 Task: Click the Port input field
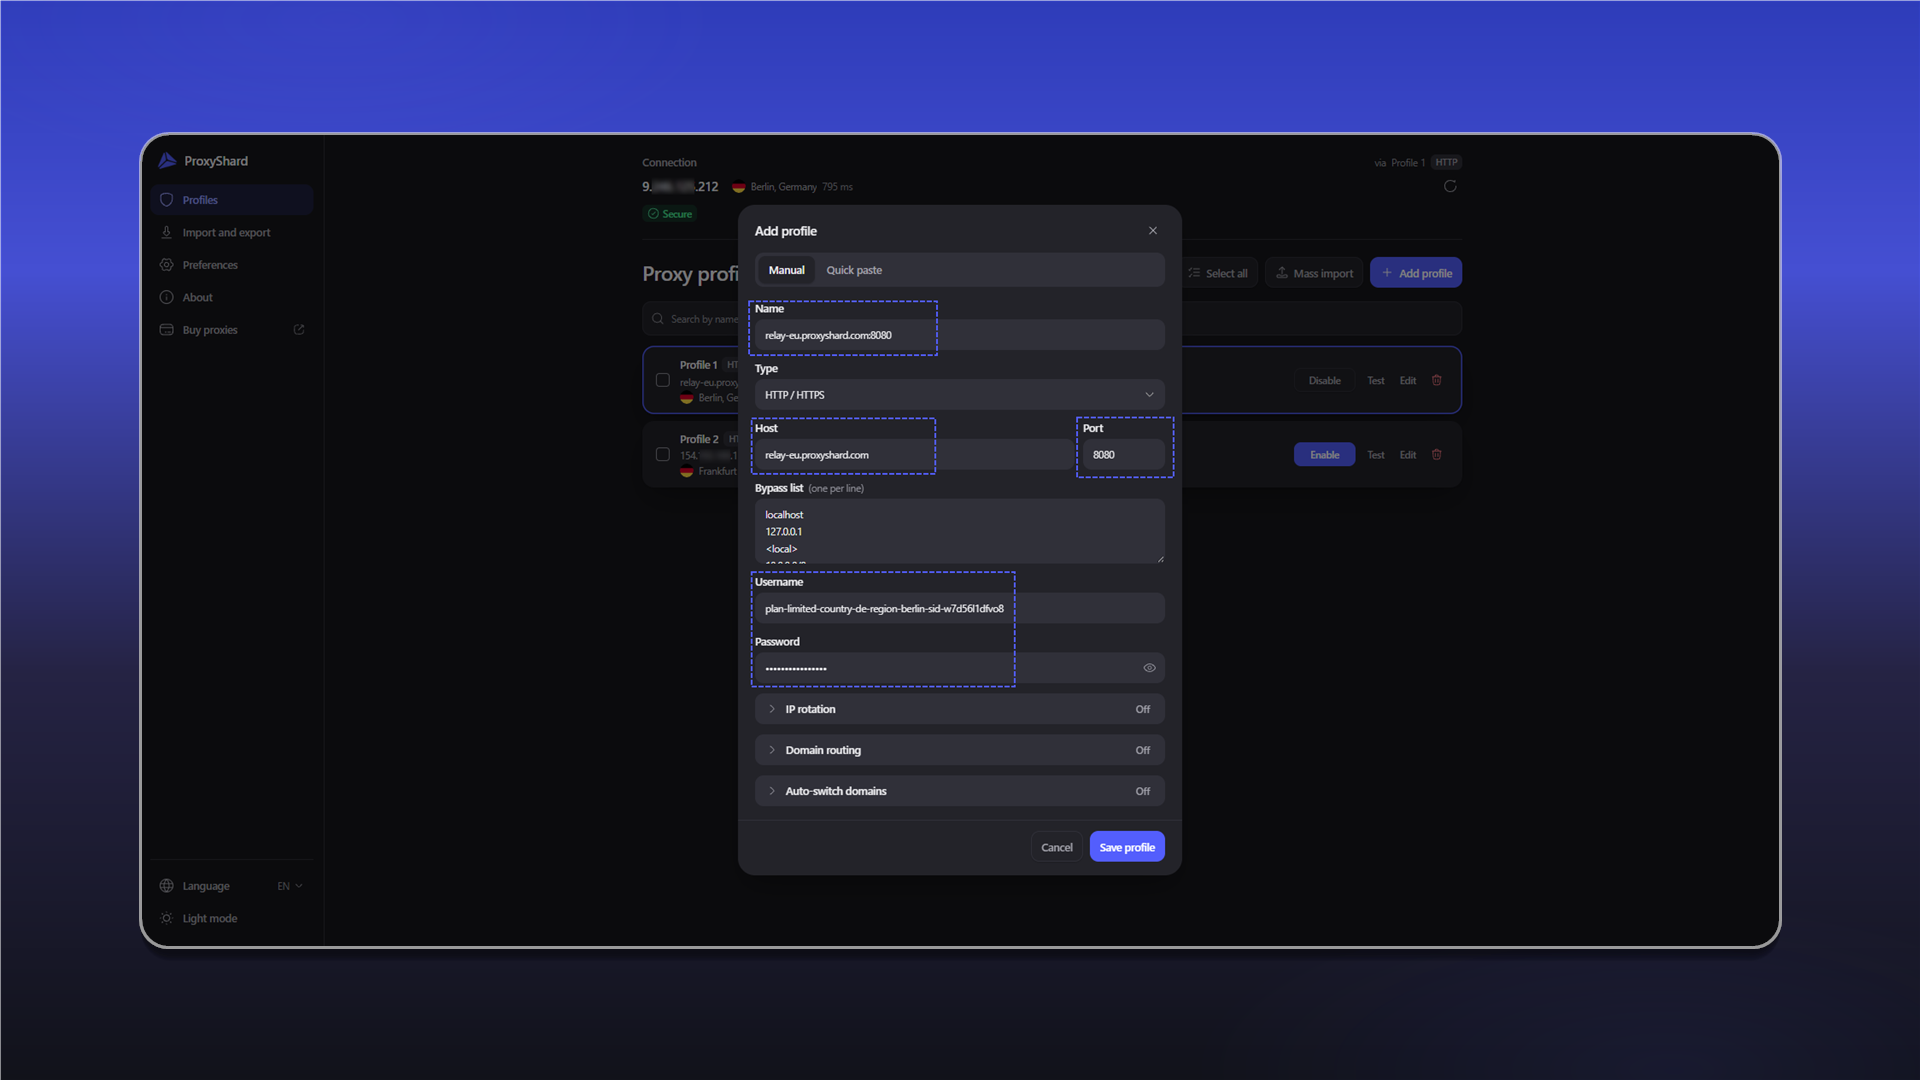click(x=1124, y=455)
